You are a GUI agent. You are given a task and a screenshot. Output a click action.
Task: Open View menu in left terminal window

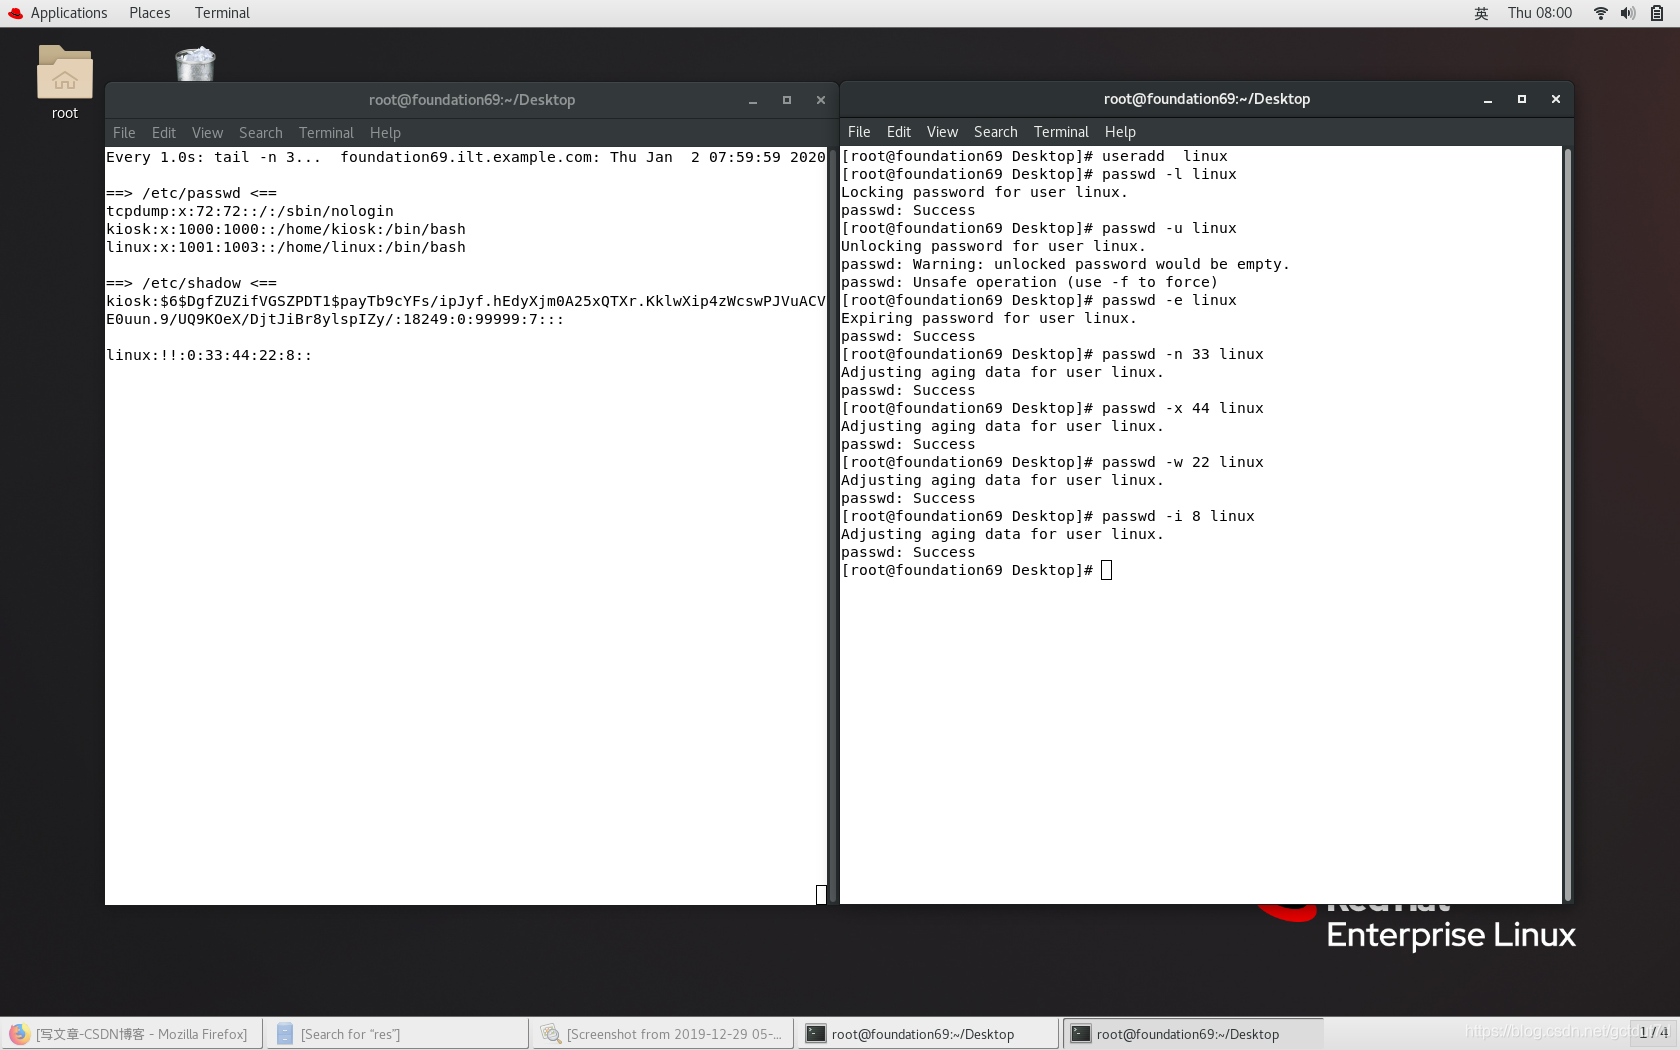[207, 133]
